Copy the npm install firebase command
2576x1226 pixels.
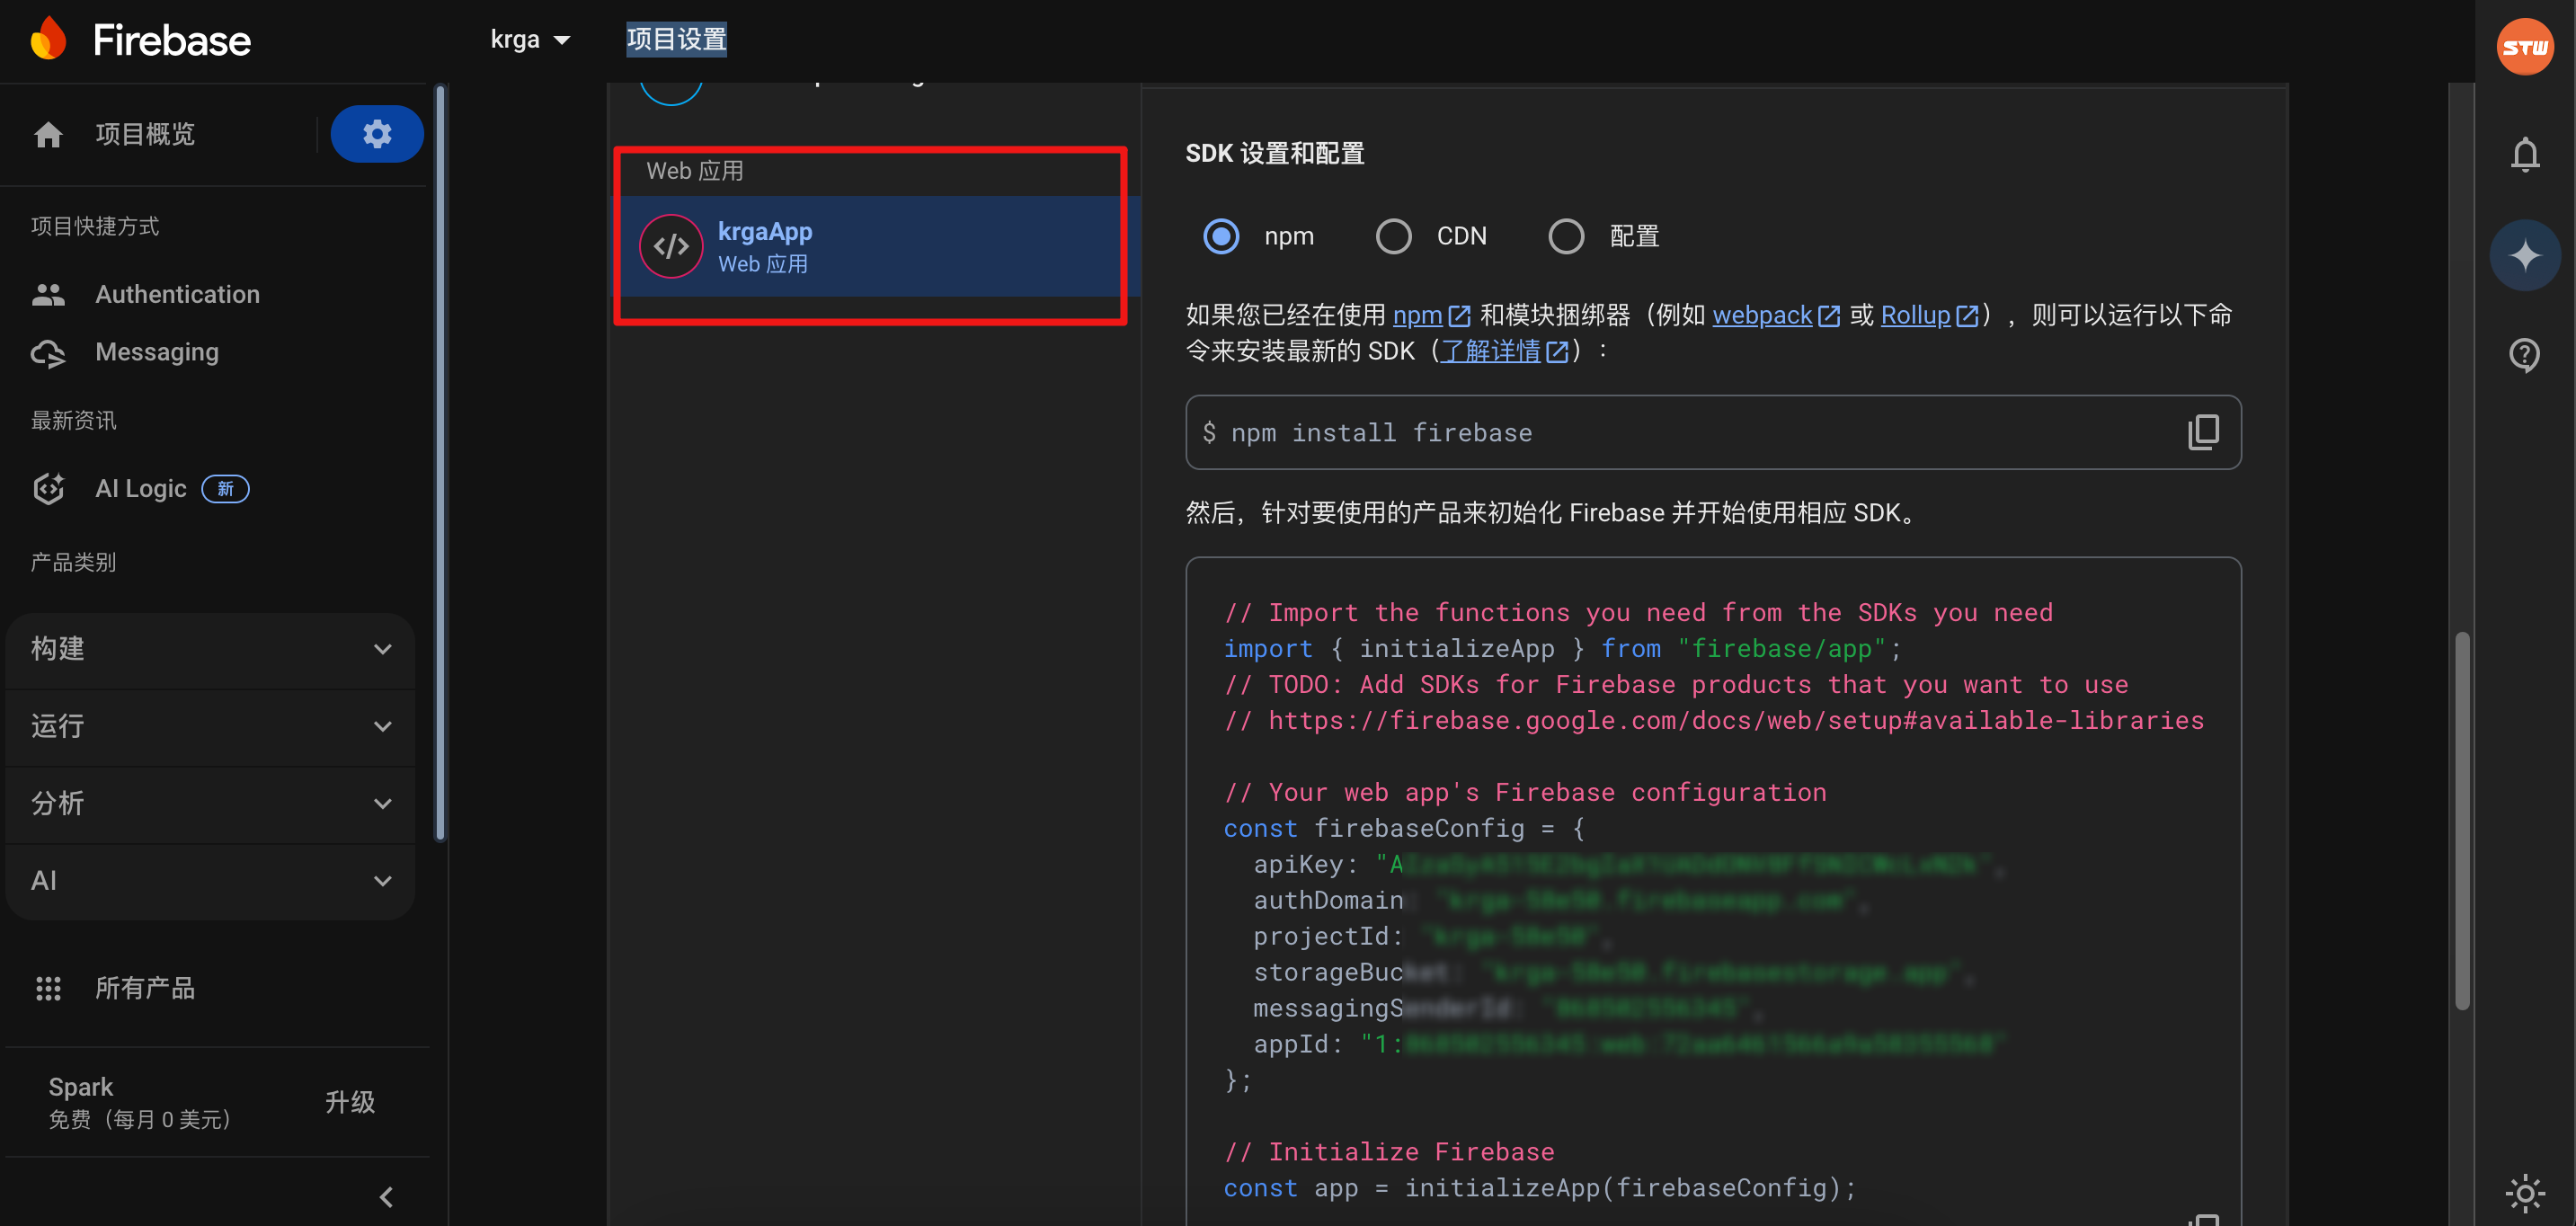pos(2203,432)
